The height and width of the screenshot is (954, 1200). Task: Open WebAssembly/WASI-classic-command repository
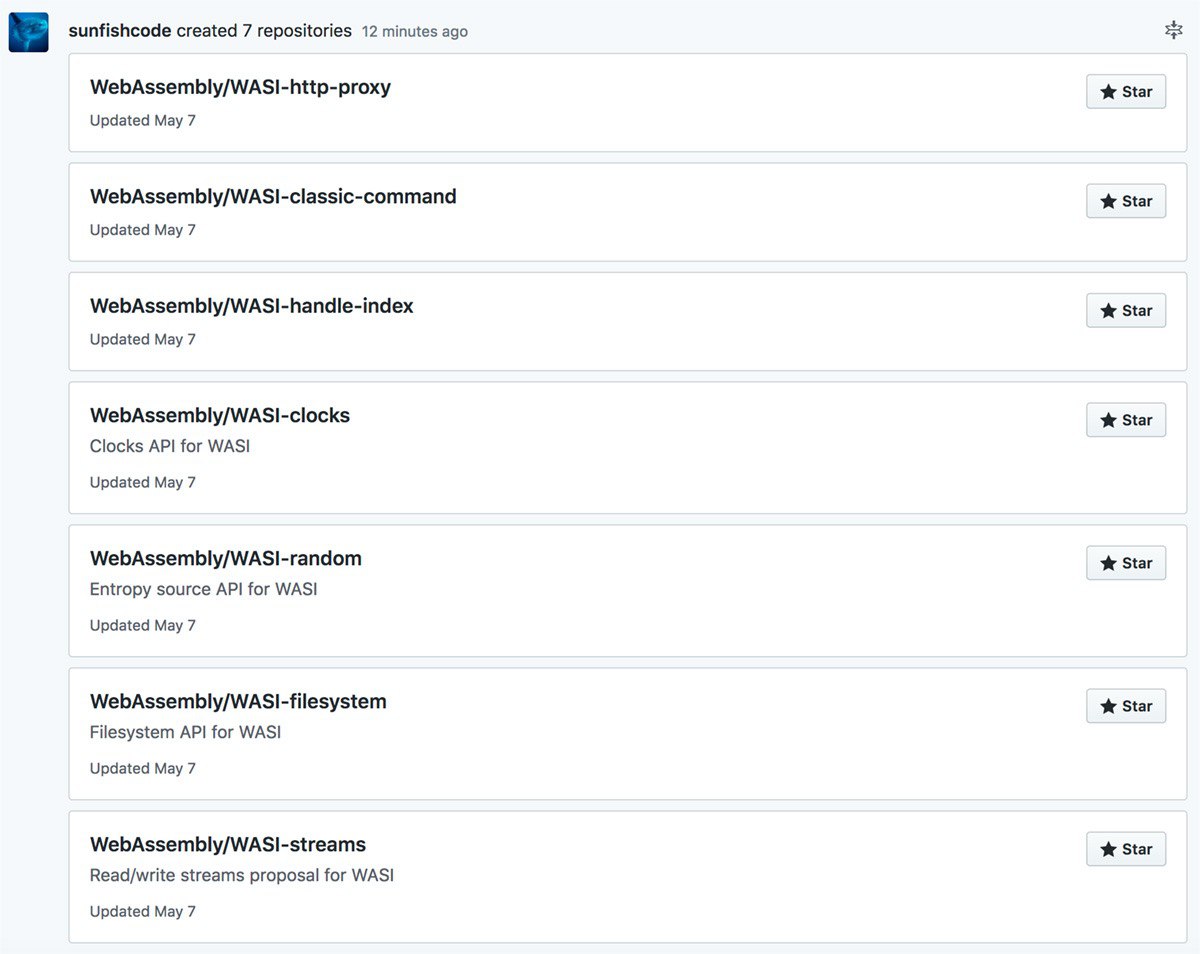coord(273,197)
